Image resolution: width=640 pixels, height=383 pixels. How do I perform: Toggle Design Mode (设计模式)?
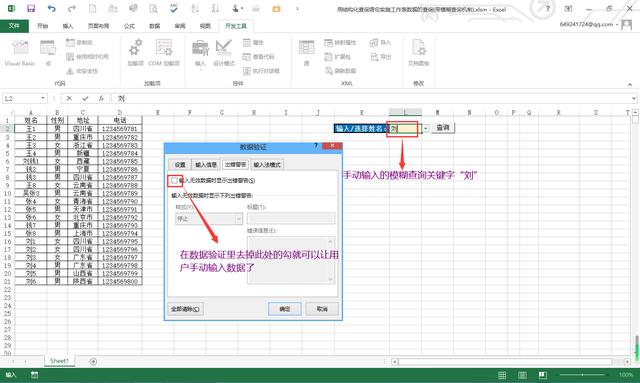(x=224, y=53)
